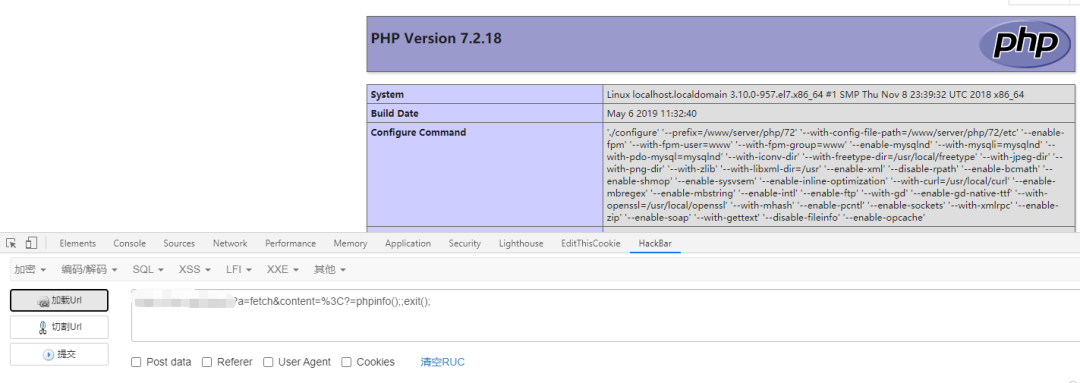
Task: Click the Linux localhost.localdomain system value
Action: coord(816,95)
